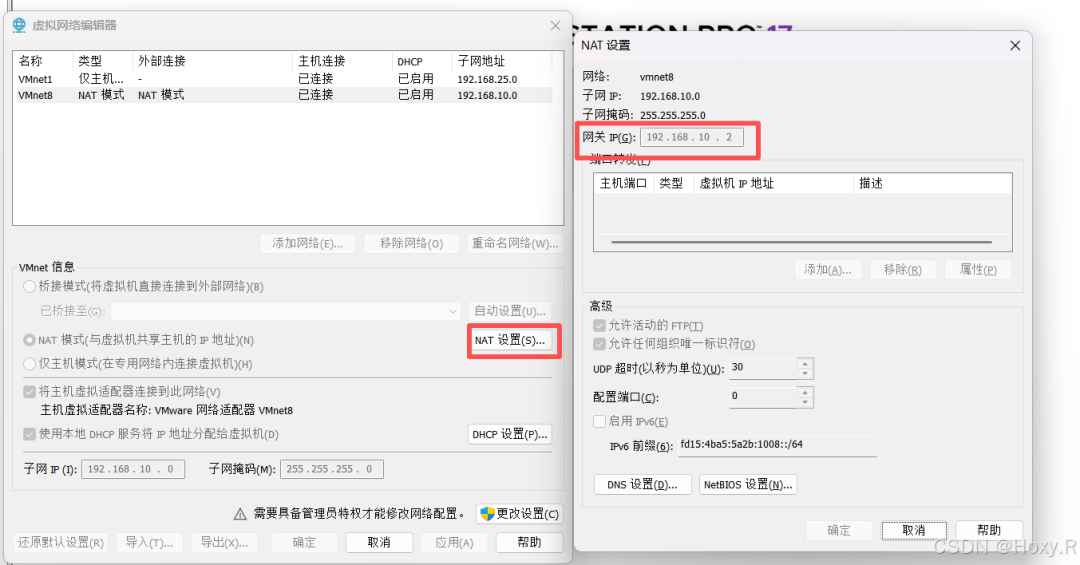Click 移除(R) in NAT 设置
The height and width of the screenshot is (565, 1080).
click(902, 269)
